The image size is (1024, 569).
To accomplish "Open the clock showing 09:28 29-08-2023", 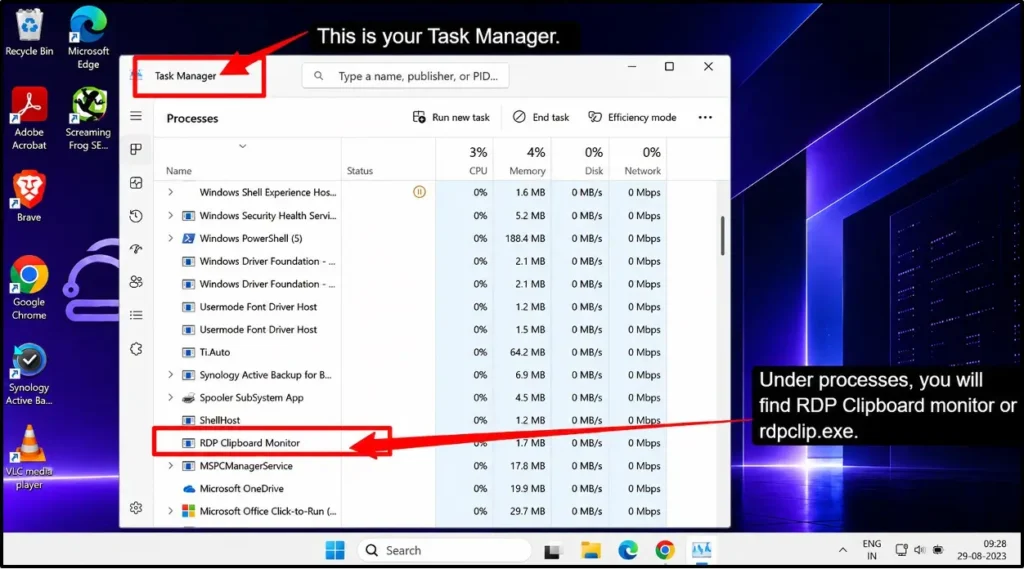I will 982,550.
